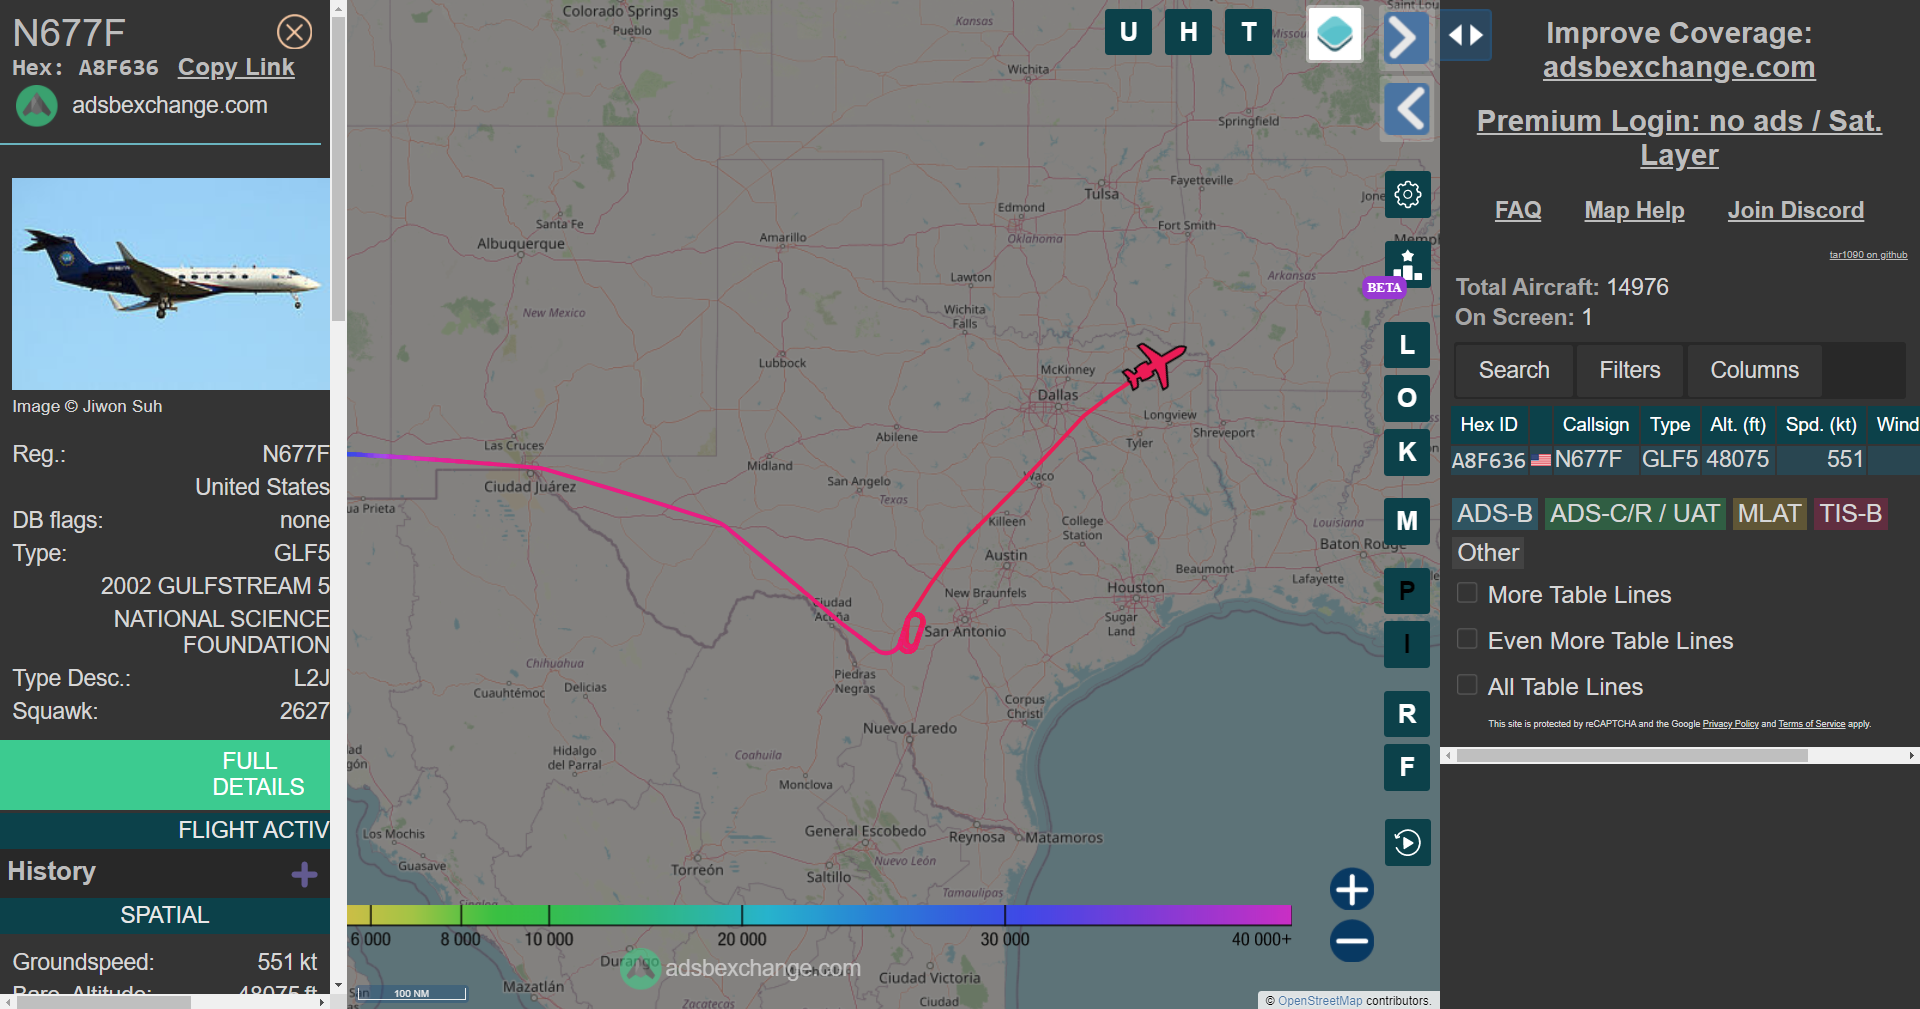Image resolution: width=1920 pixels, height=1009 pixels.
Task: Click the aircraft table horizontal scrollbar
Action: (1632, 756)
